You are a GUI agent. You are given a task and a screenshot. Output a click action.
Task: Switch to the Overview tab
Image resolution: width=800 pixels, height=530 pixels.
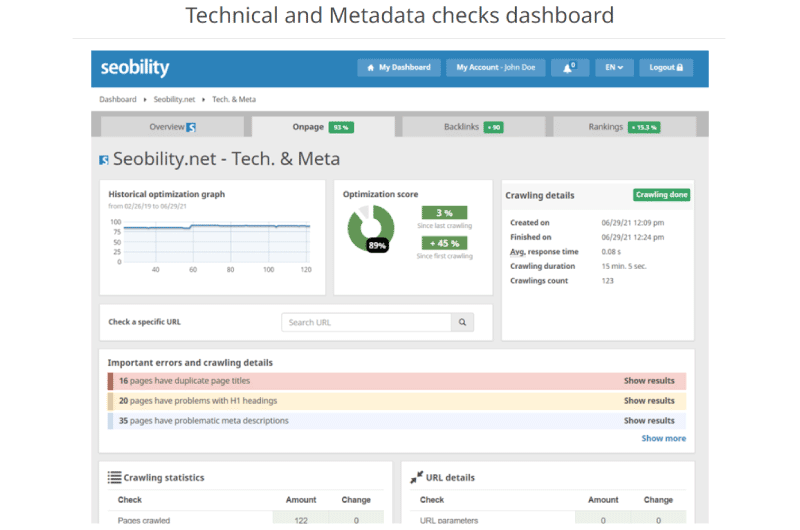[172, 127]
